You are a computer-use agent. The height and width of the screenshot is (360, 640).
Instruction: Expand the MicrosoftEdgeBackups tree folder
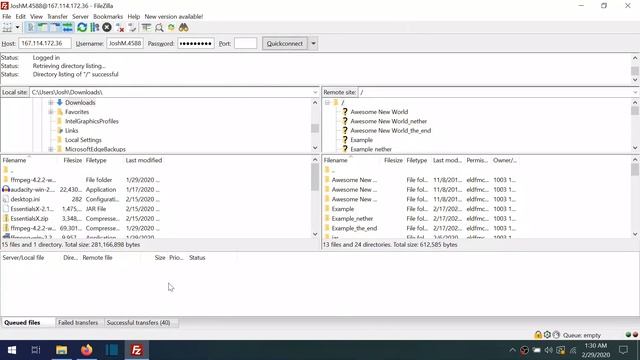(x=51, y=149)
